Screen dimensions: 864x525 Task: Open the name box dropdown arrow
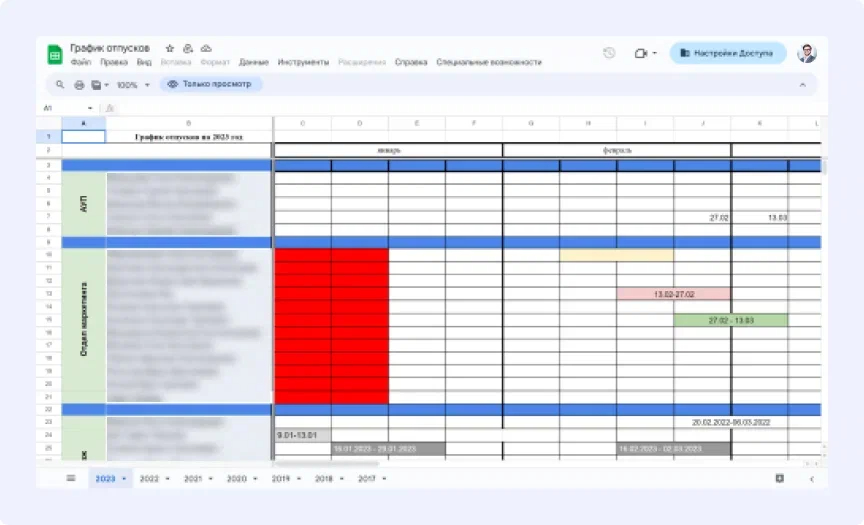90,108
